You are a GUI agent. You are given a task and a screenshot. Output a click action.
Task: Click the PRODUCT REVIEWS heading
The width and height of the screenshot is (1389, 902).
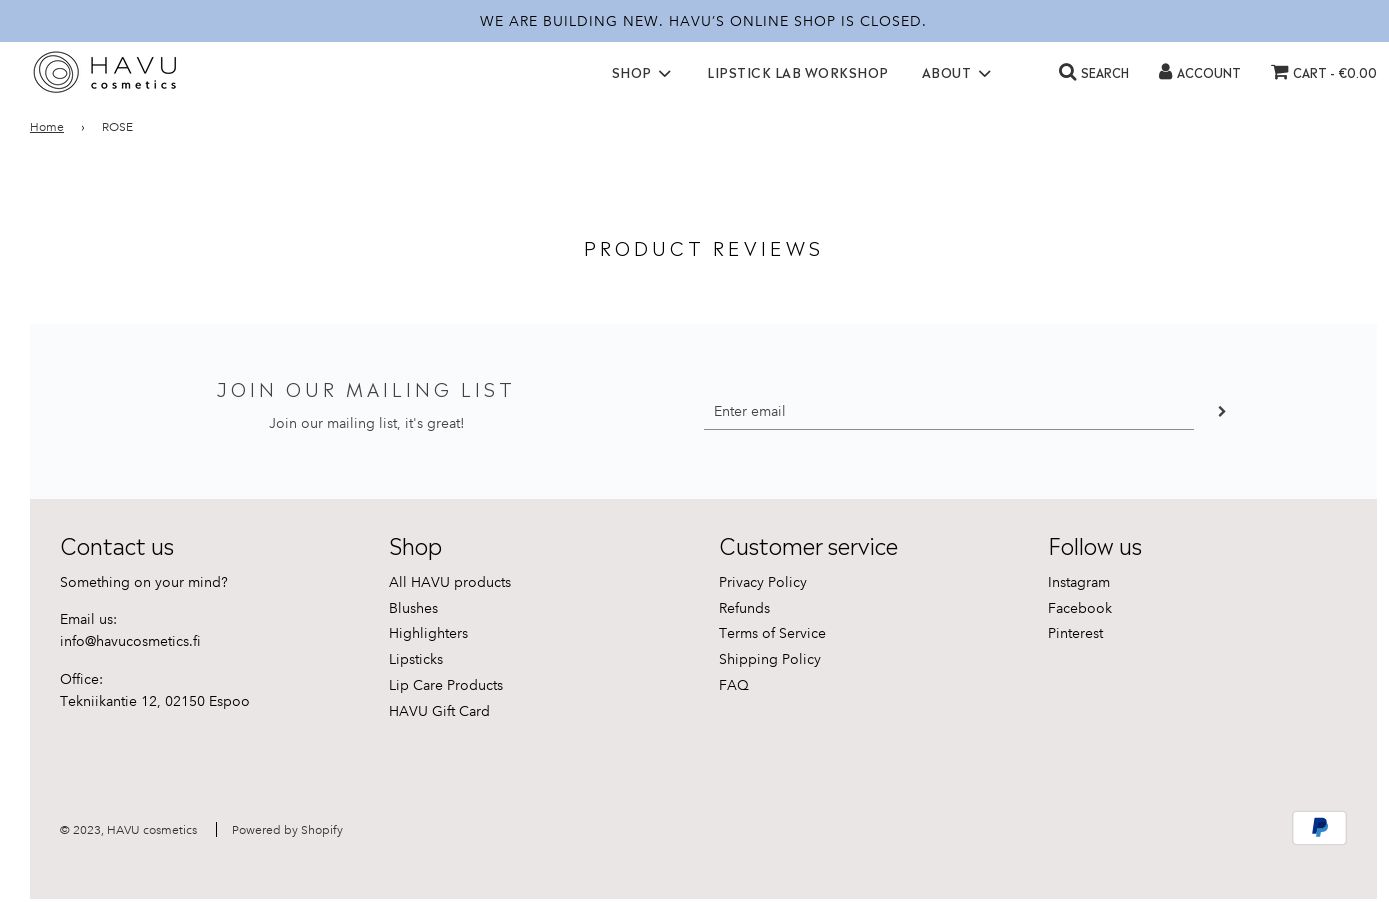[703, 248]
